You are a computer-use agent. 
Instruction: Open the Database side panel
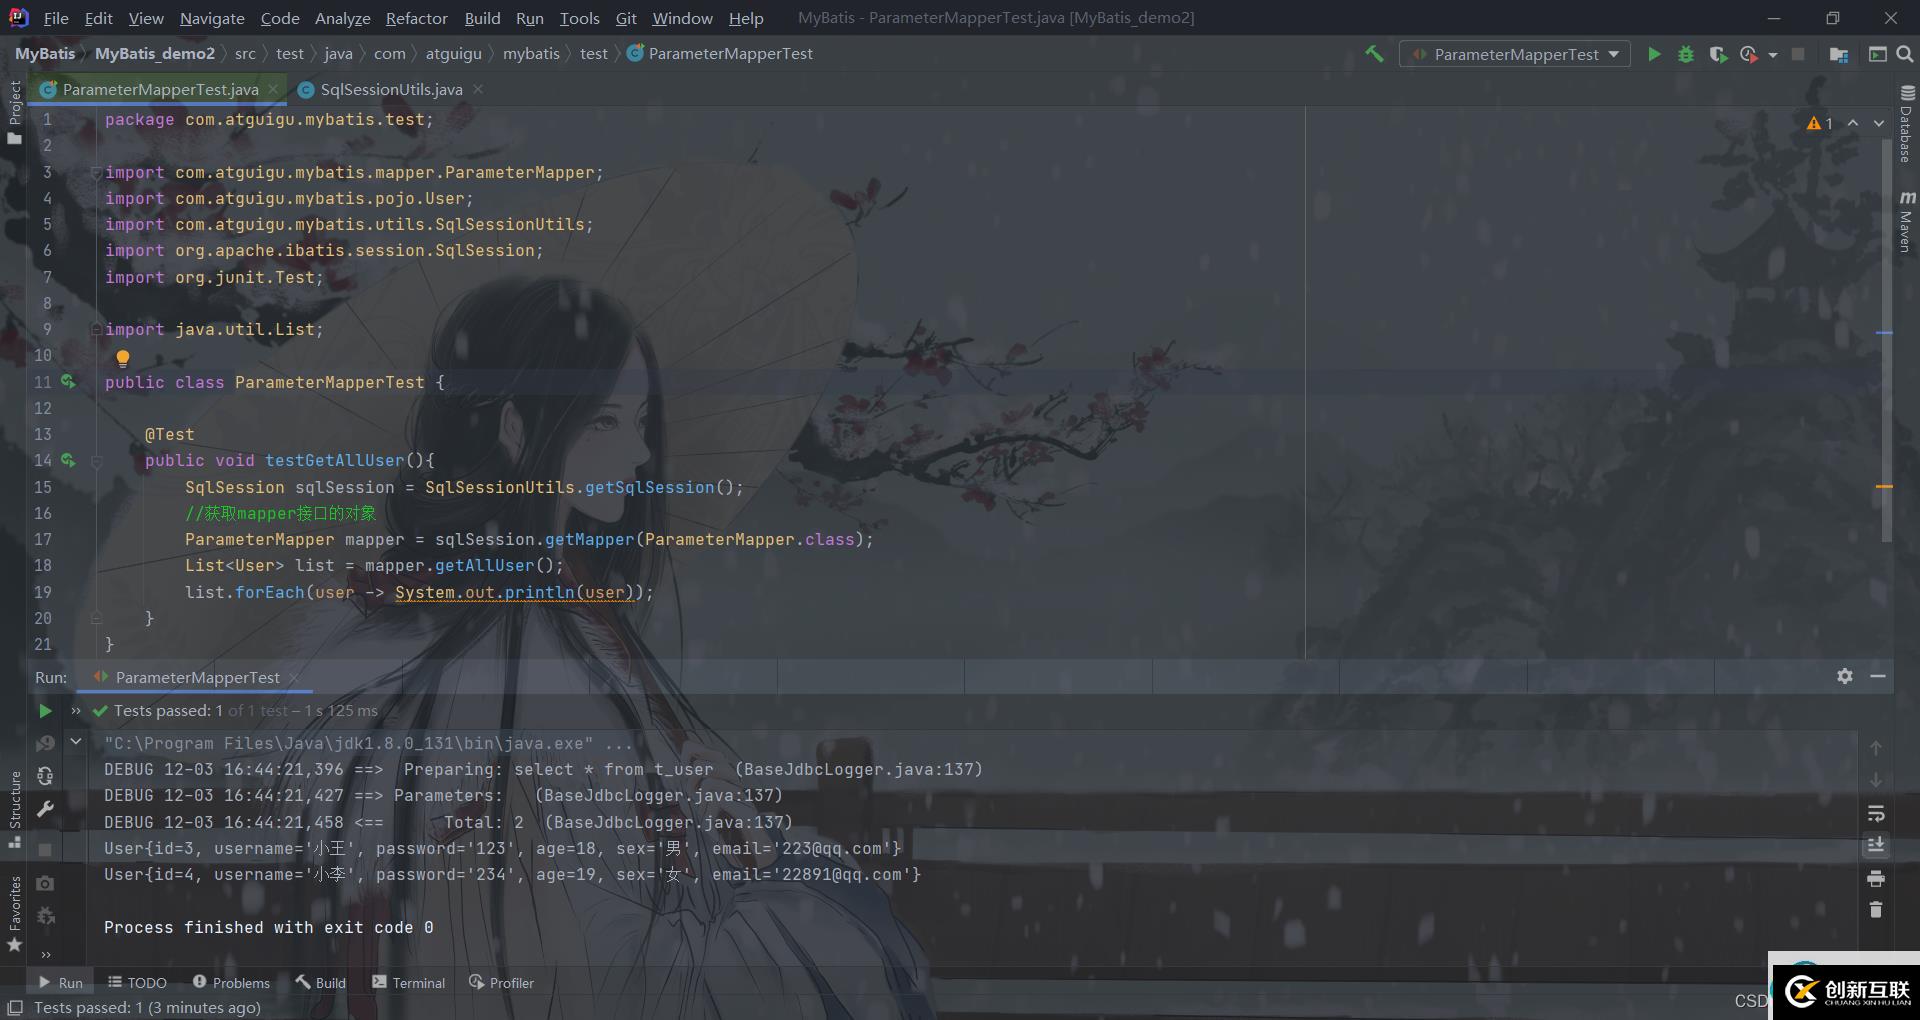click(1906, 124)
